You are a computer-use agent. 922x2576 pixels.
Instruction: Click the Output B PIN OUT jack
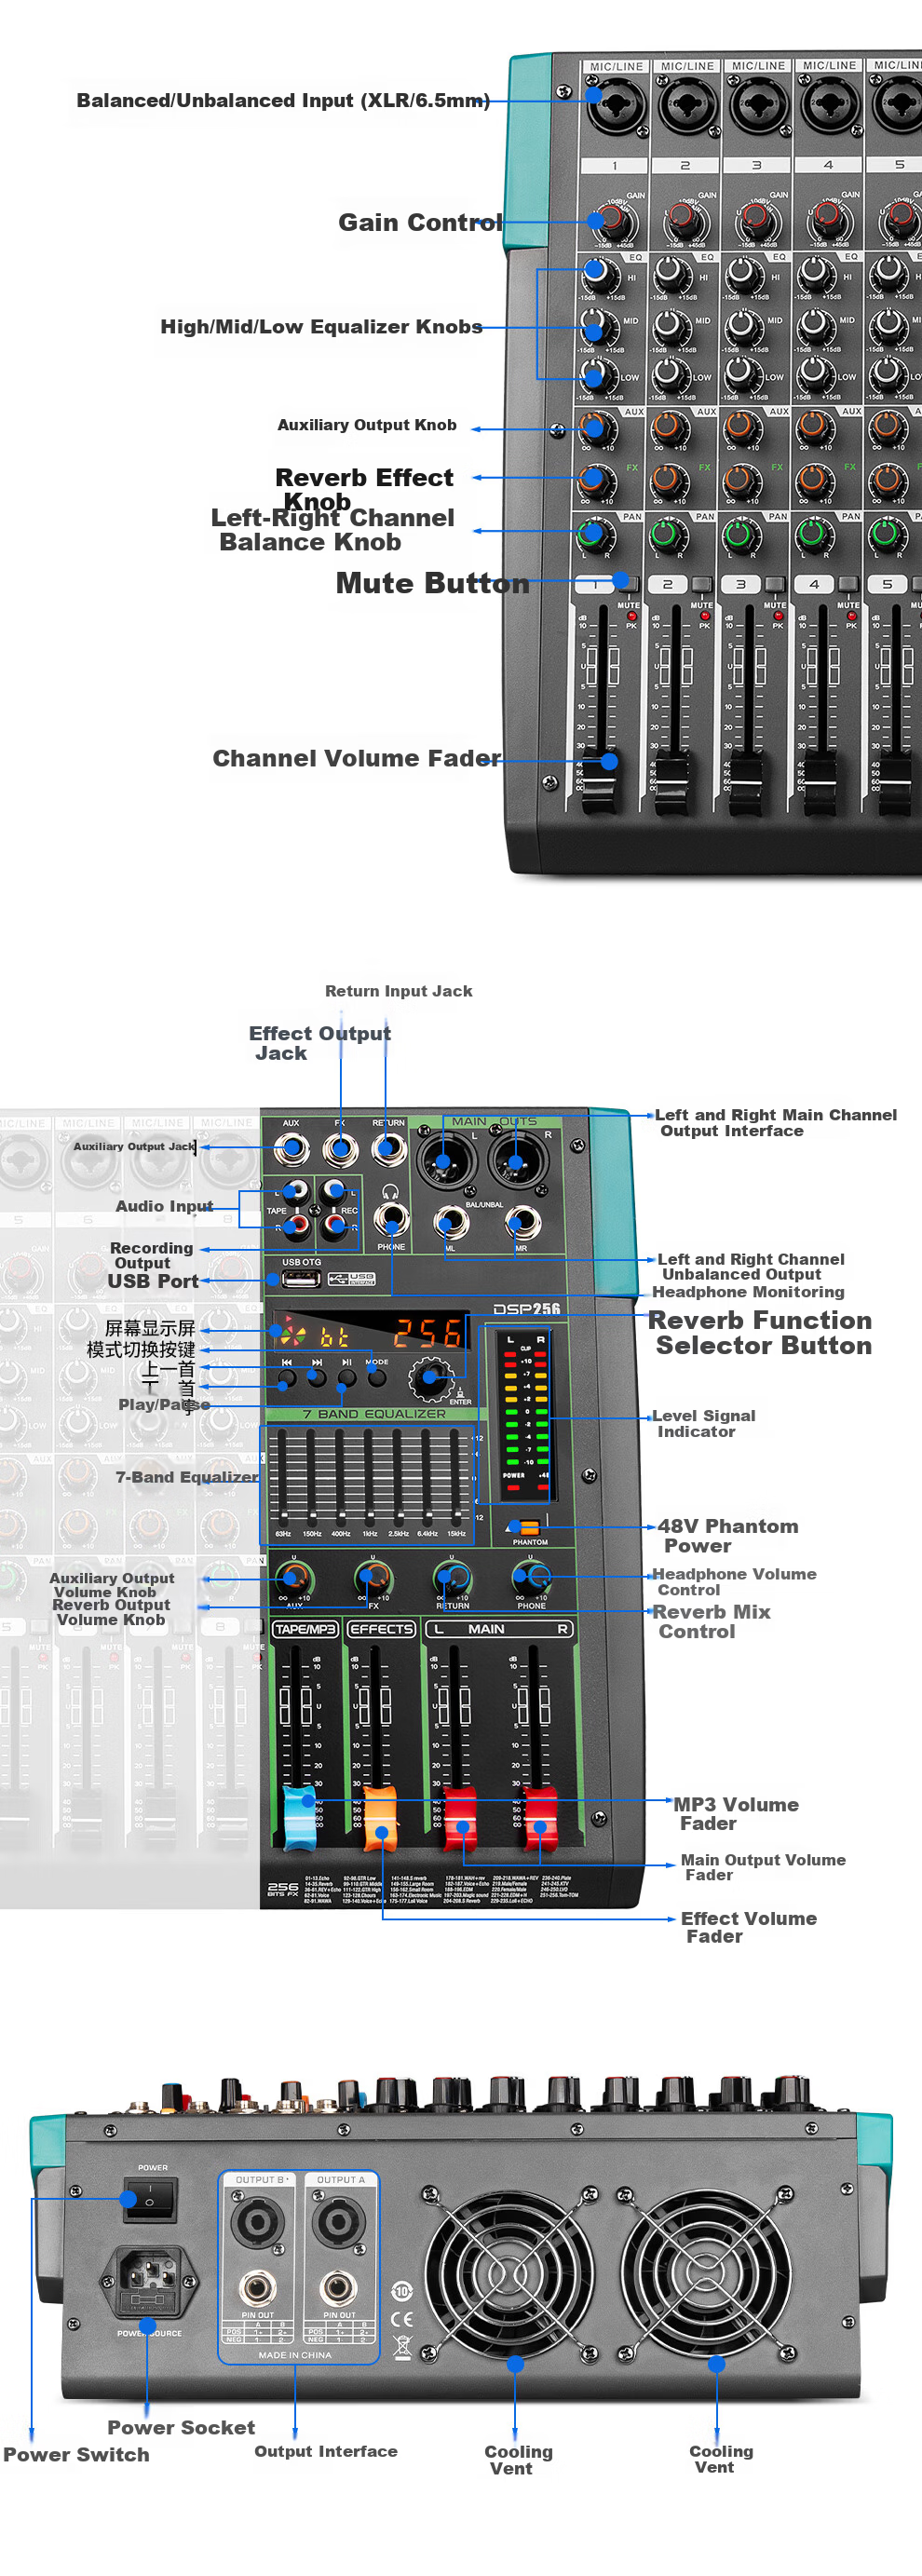[257, 2287]
